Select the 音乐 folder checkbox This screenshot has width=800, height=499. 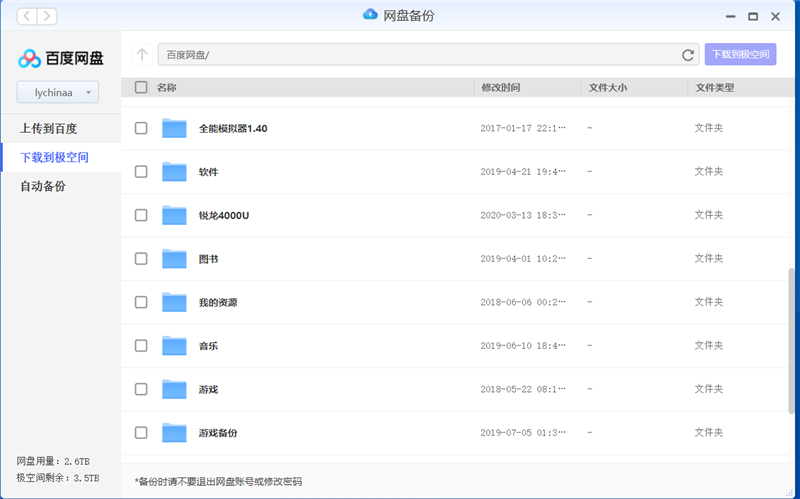point(141,345)
